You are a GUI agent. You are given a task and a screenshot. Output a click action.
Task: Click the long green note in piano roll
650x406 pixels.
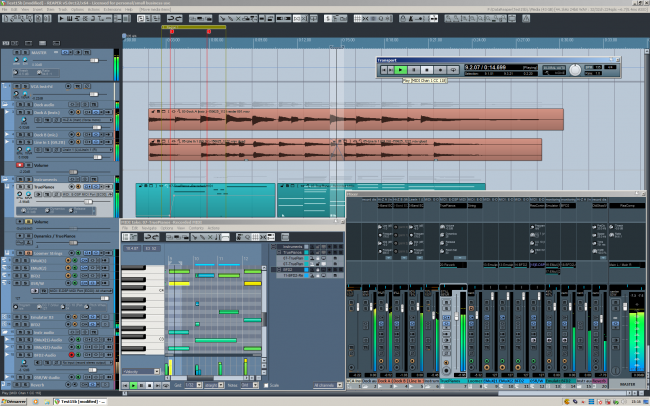(x=216, y=340)
